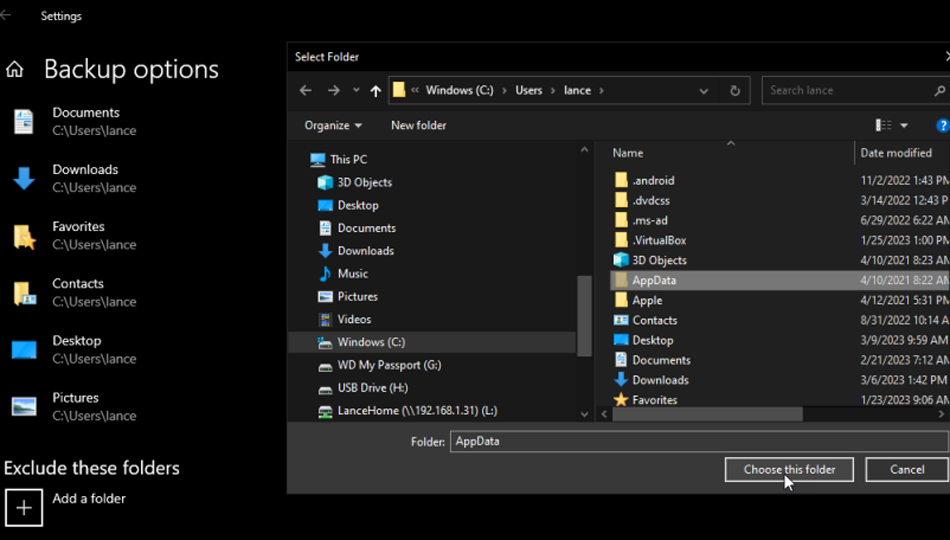The width and height of the screenshot is (950, 540).
Task: Click the Cancel button
Action: pos(906,469)
